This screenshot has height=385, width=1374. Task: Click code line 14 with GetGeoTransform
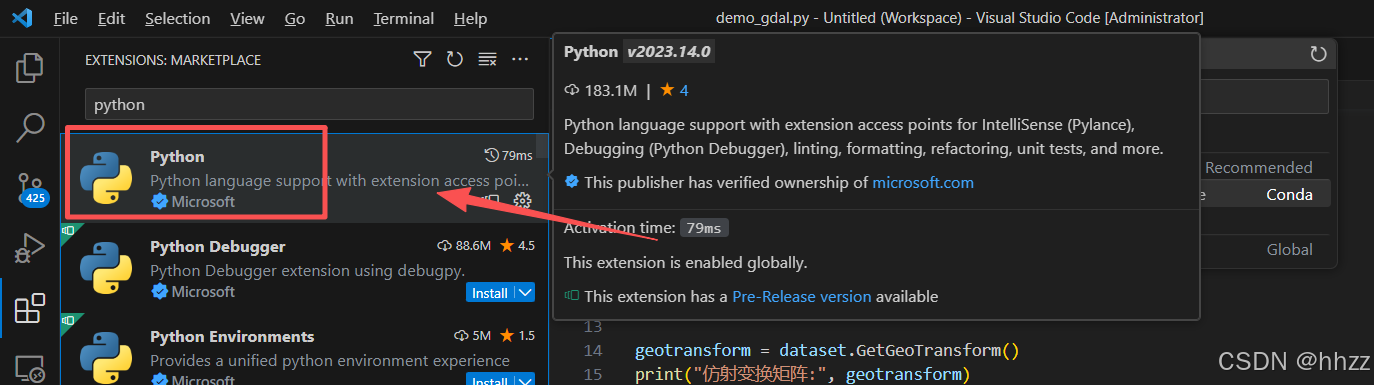[x=826, y=350]
